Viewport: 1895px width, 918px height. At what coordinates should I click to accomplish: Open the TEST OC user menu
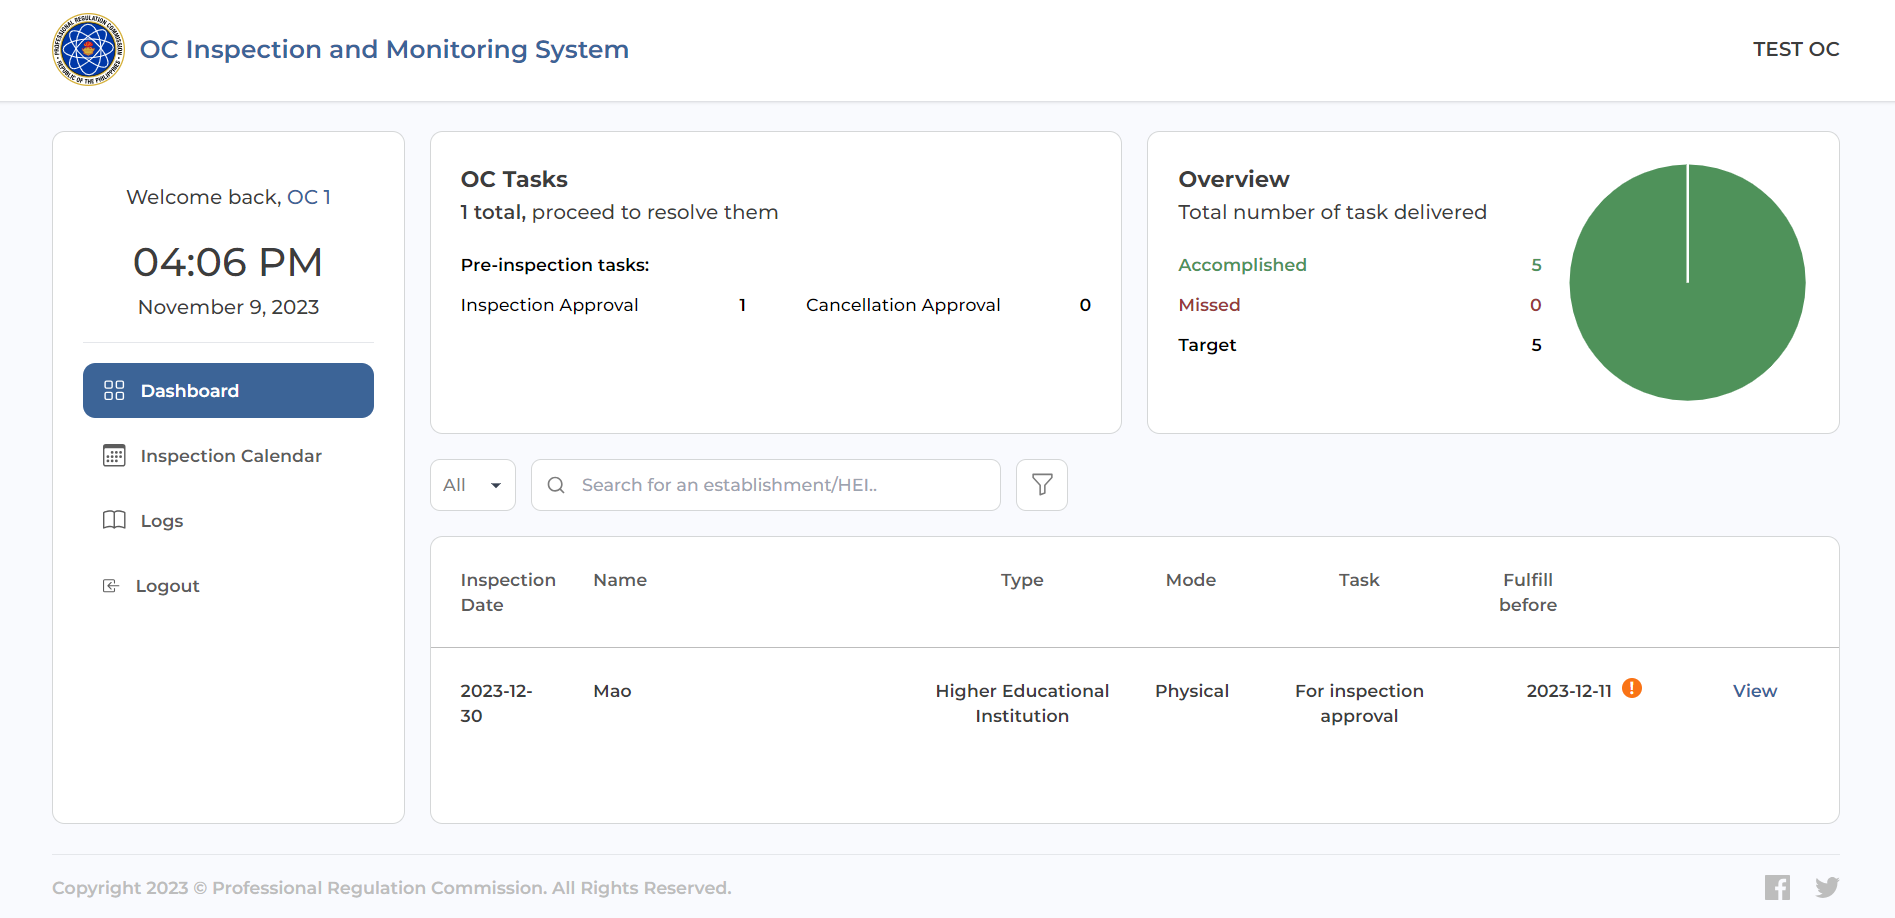click(1795, 49)
